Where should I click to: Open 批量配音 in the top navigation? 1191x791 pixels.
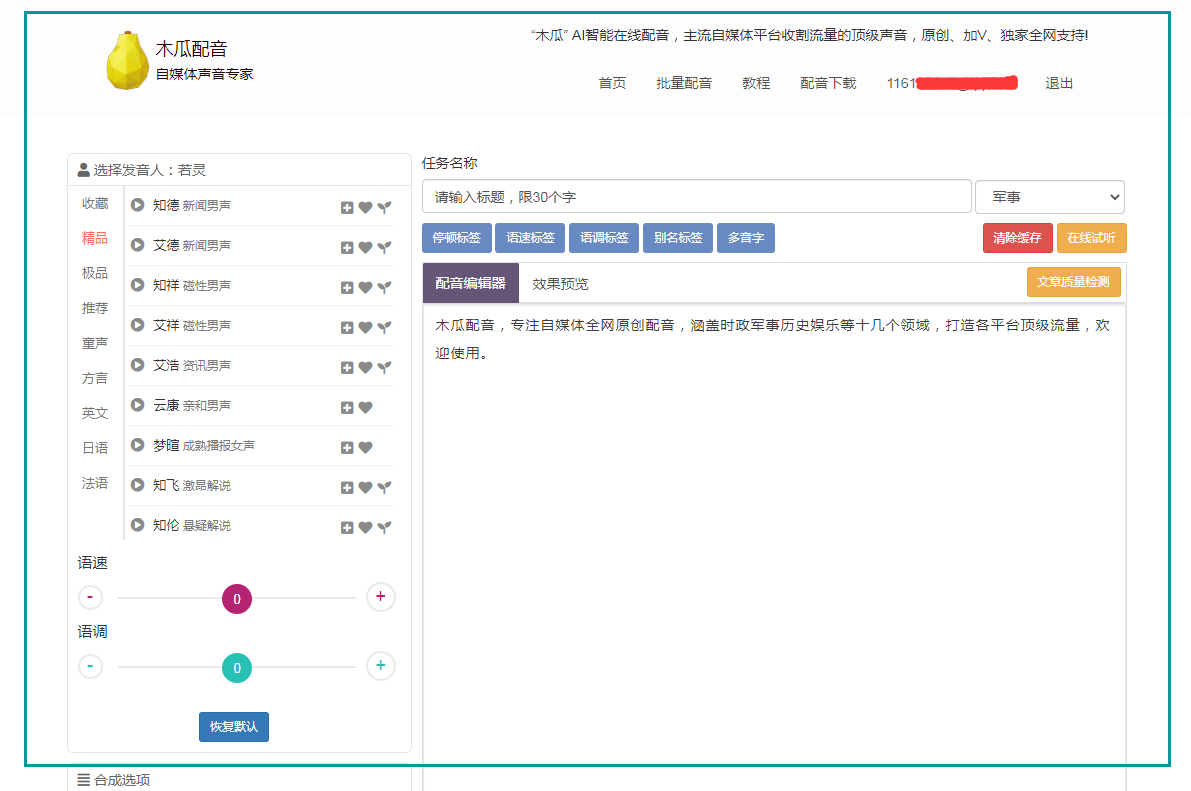pyautogui.click(x=684, y=83)
